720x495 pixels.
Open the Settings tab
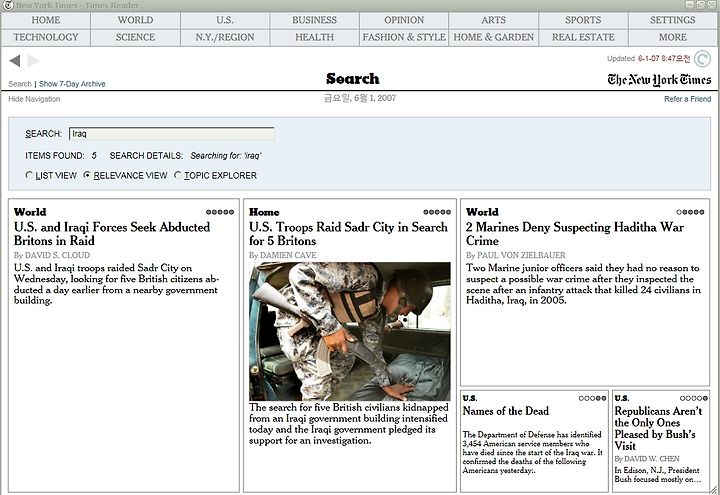673,20
